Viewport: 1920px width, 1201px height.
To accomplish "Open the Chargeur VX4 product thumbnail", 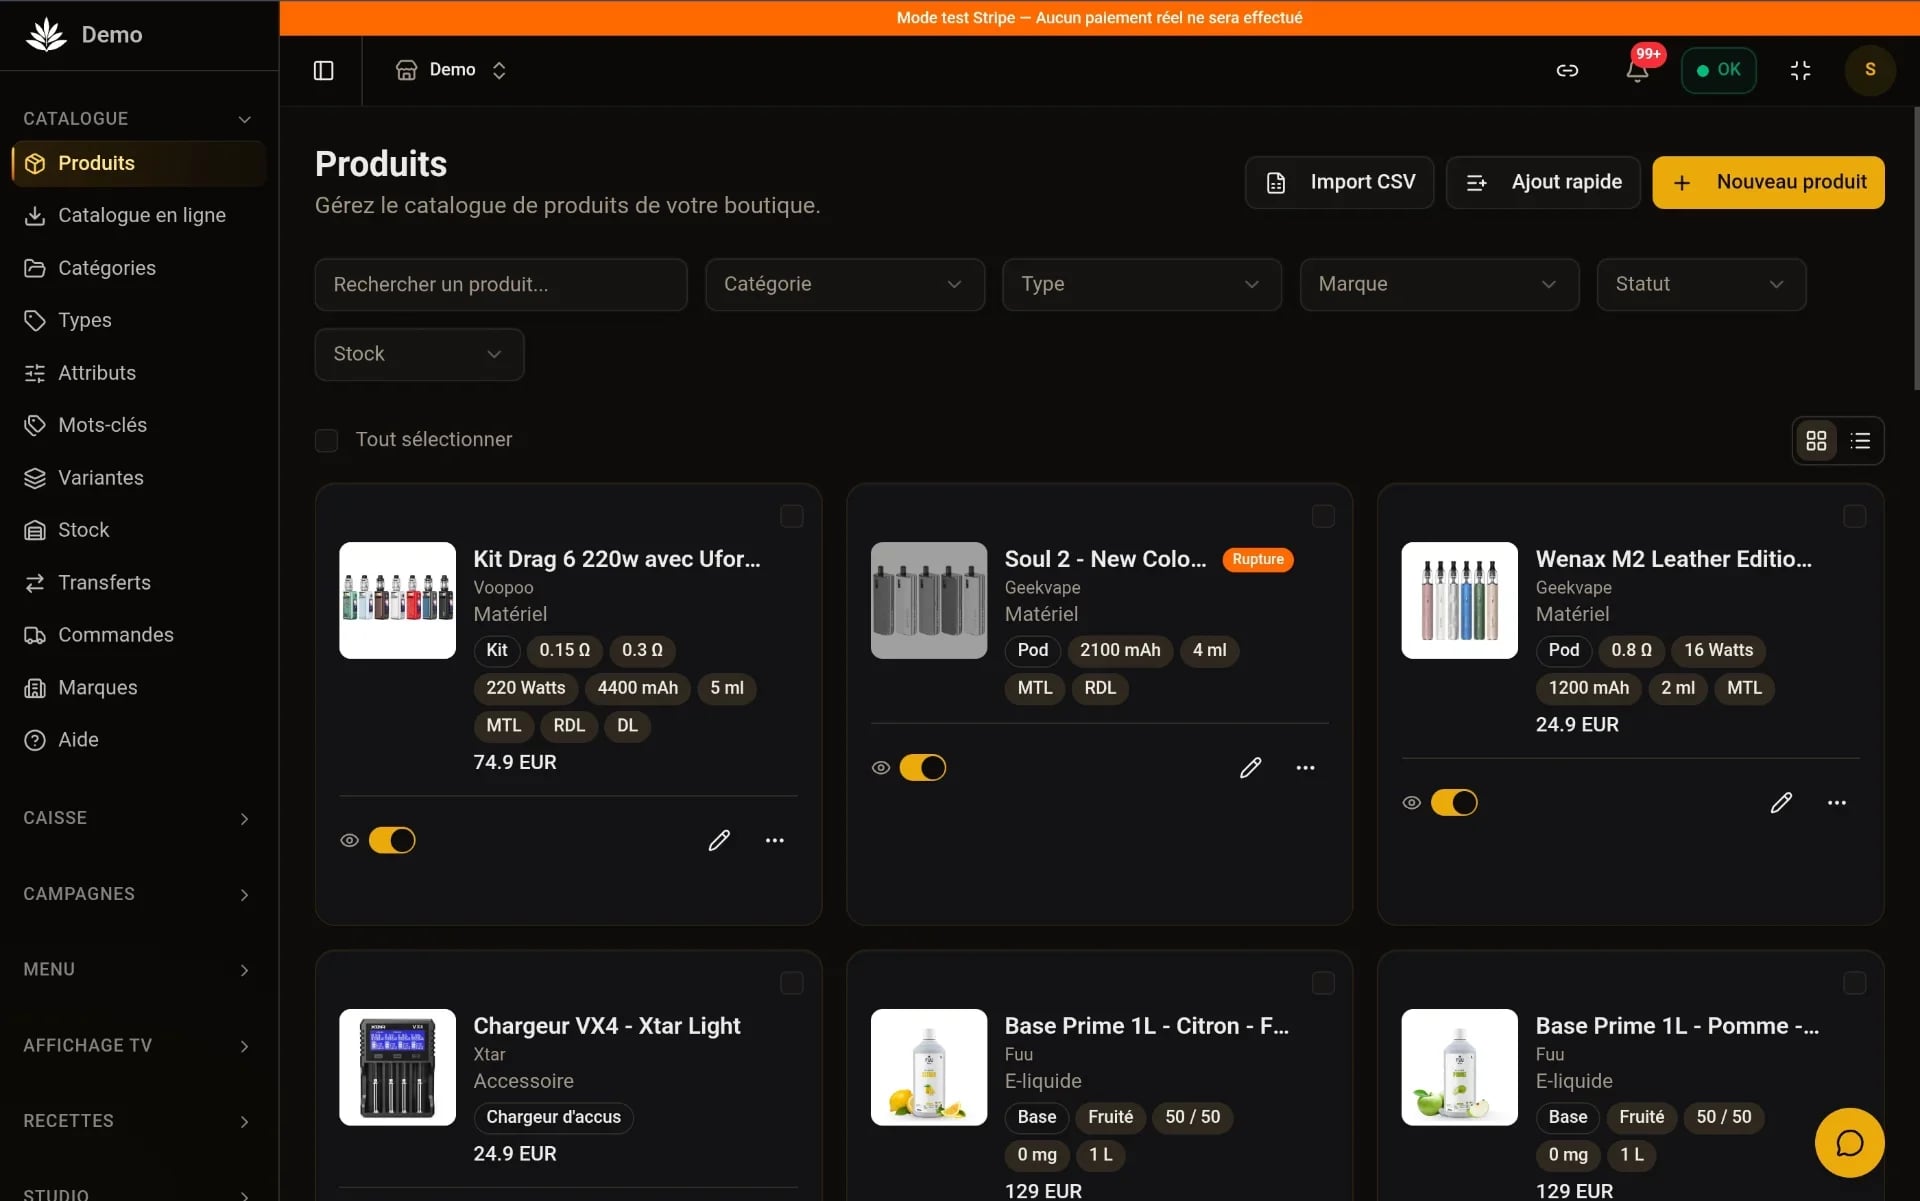I will tap(397, 1067).
